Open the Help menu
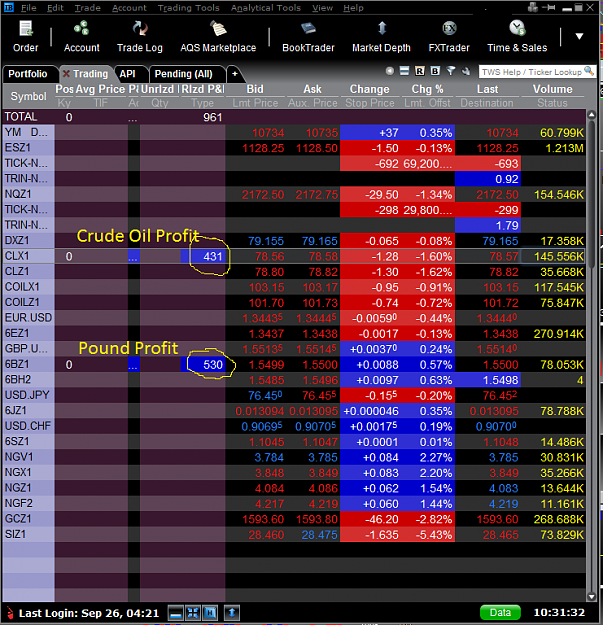This screenshot has width=603, height=625. click(353, 8)
